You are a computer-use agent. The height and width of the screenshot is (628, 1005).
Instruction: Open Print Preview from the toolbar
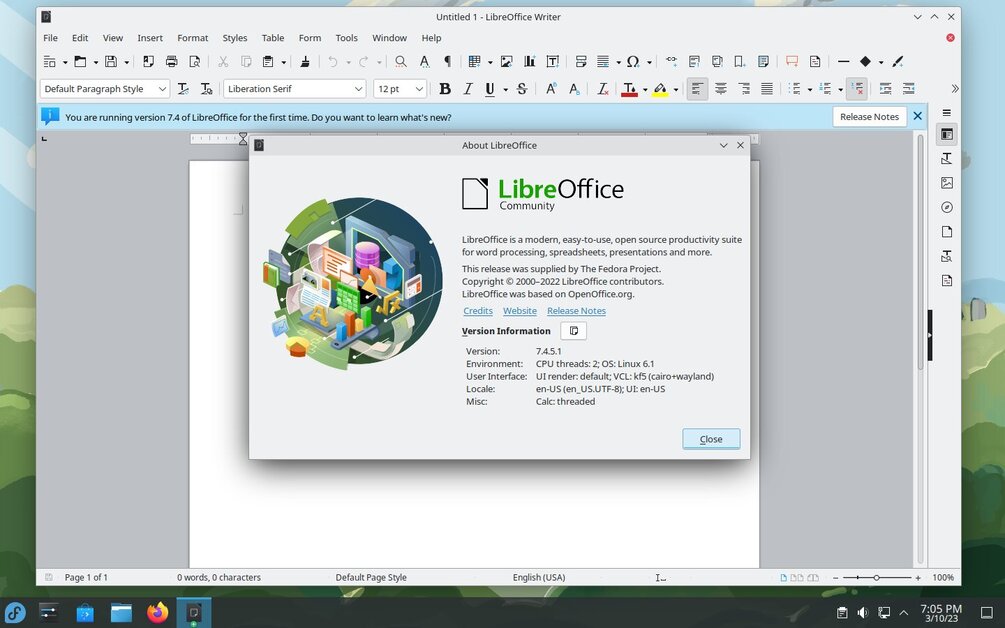pyautogui.click(x=194, y=62)
